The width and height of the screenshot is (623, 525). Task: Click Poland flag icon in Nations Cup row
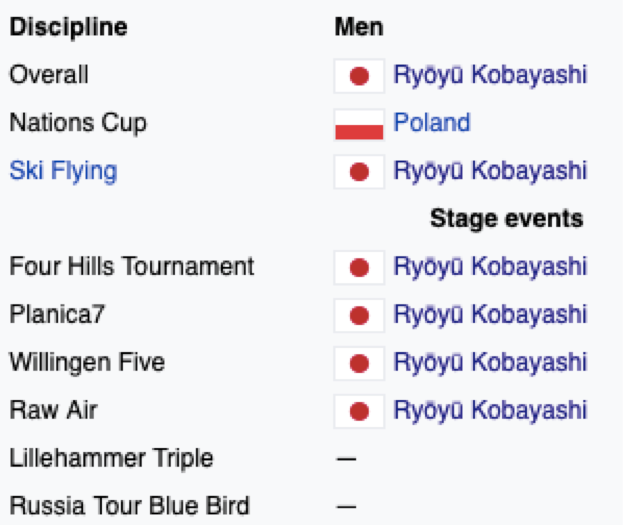[x=359, y=124]
